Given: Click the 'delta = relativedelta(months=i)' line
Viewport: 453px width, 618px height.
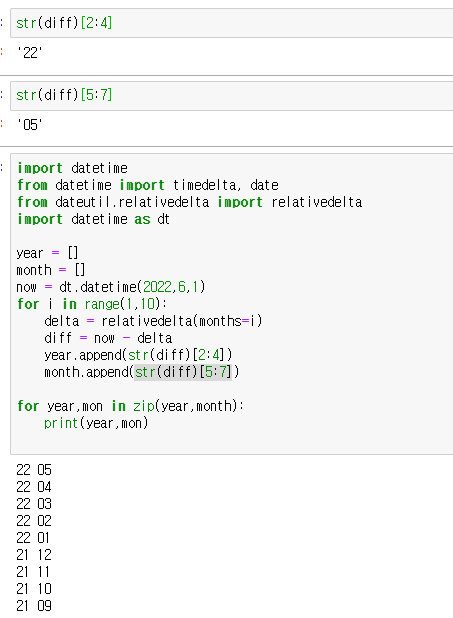Looking at the screenshot, I should tap(153, 321).
